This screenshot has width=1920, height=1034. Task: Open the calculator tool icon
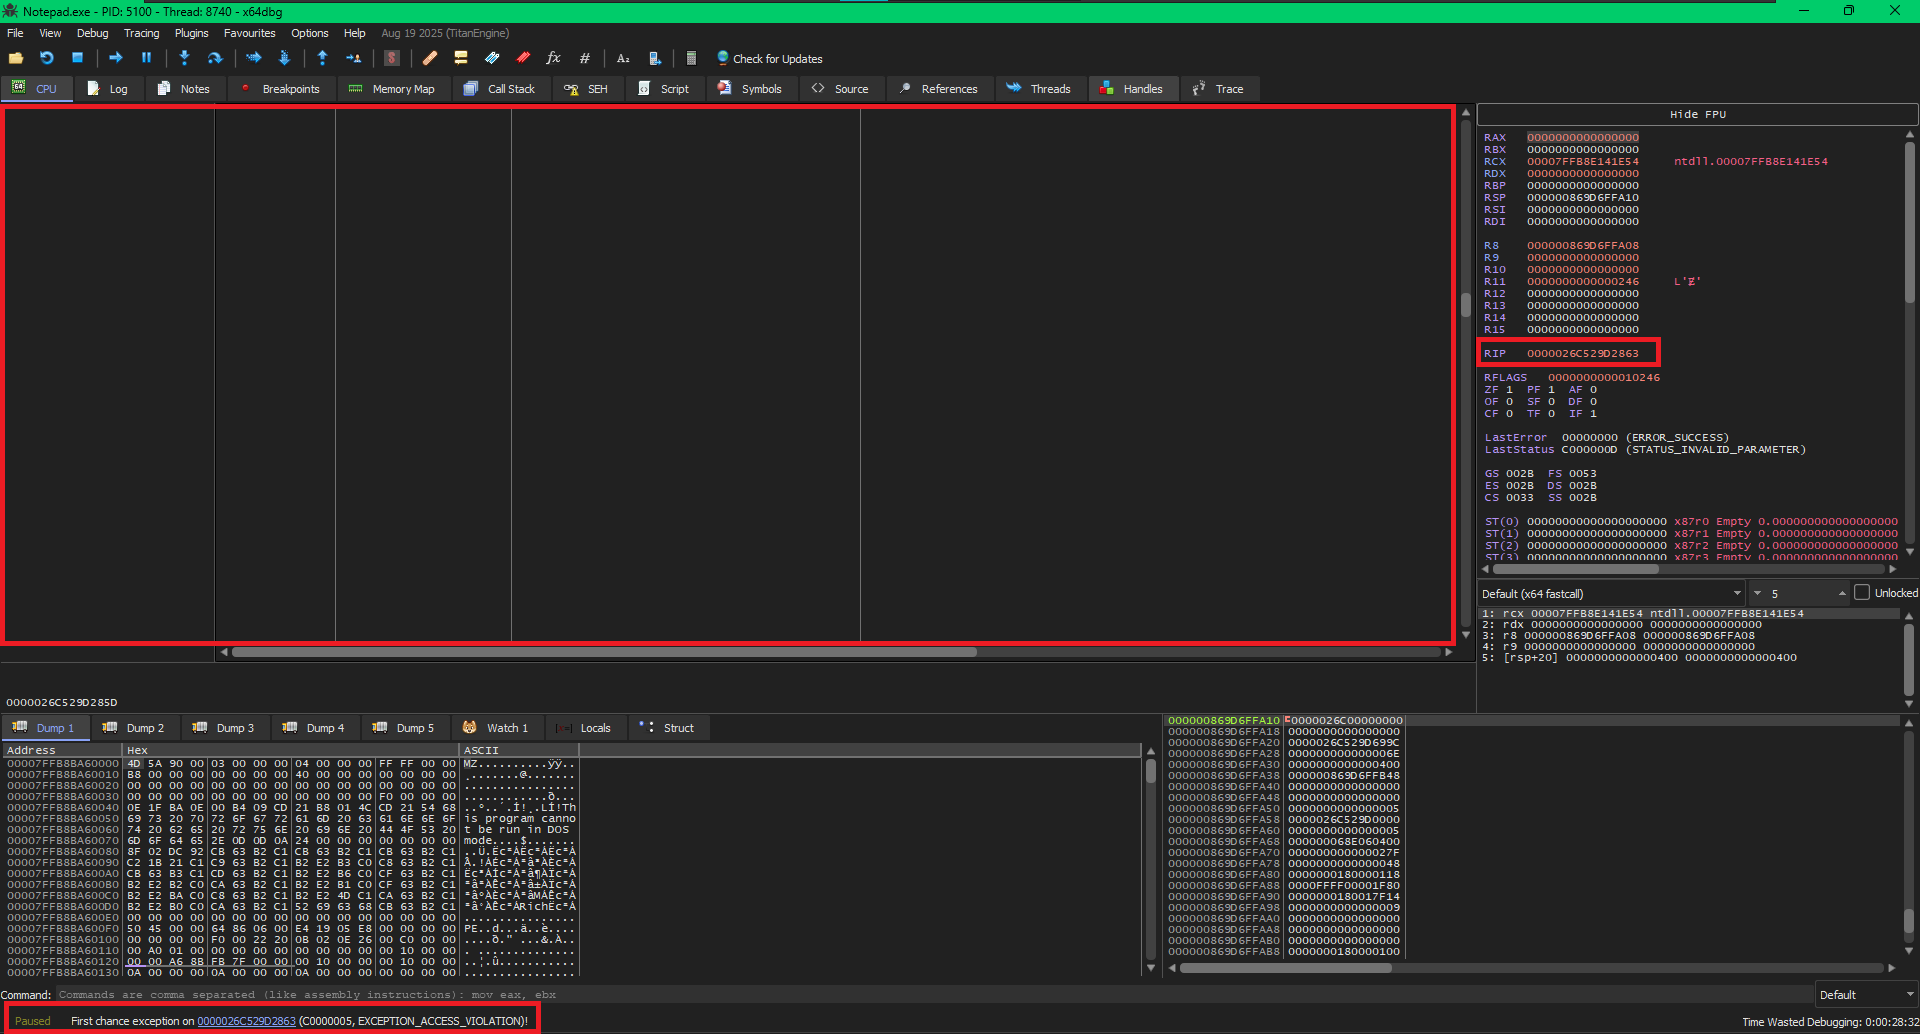tap(691, 58)
